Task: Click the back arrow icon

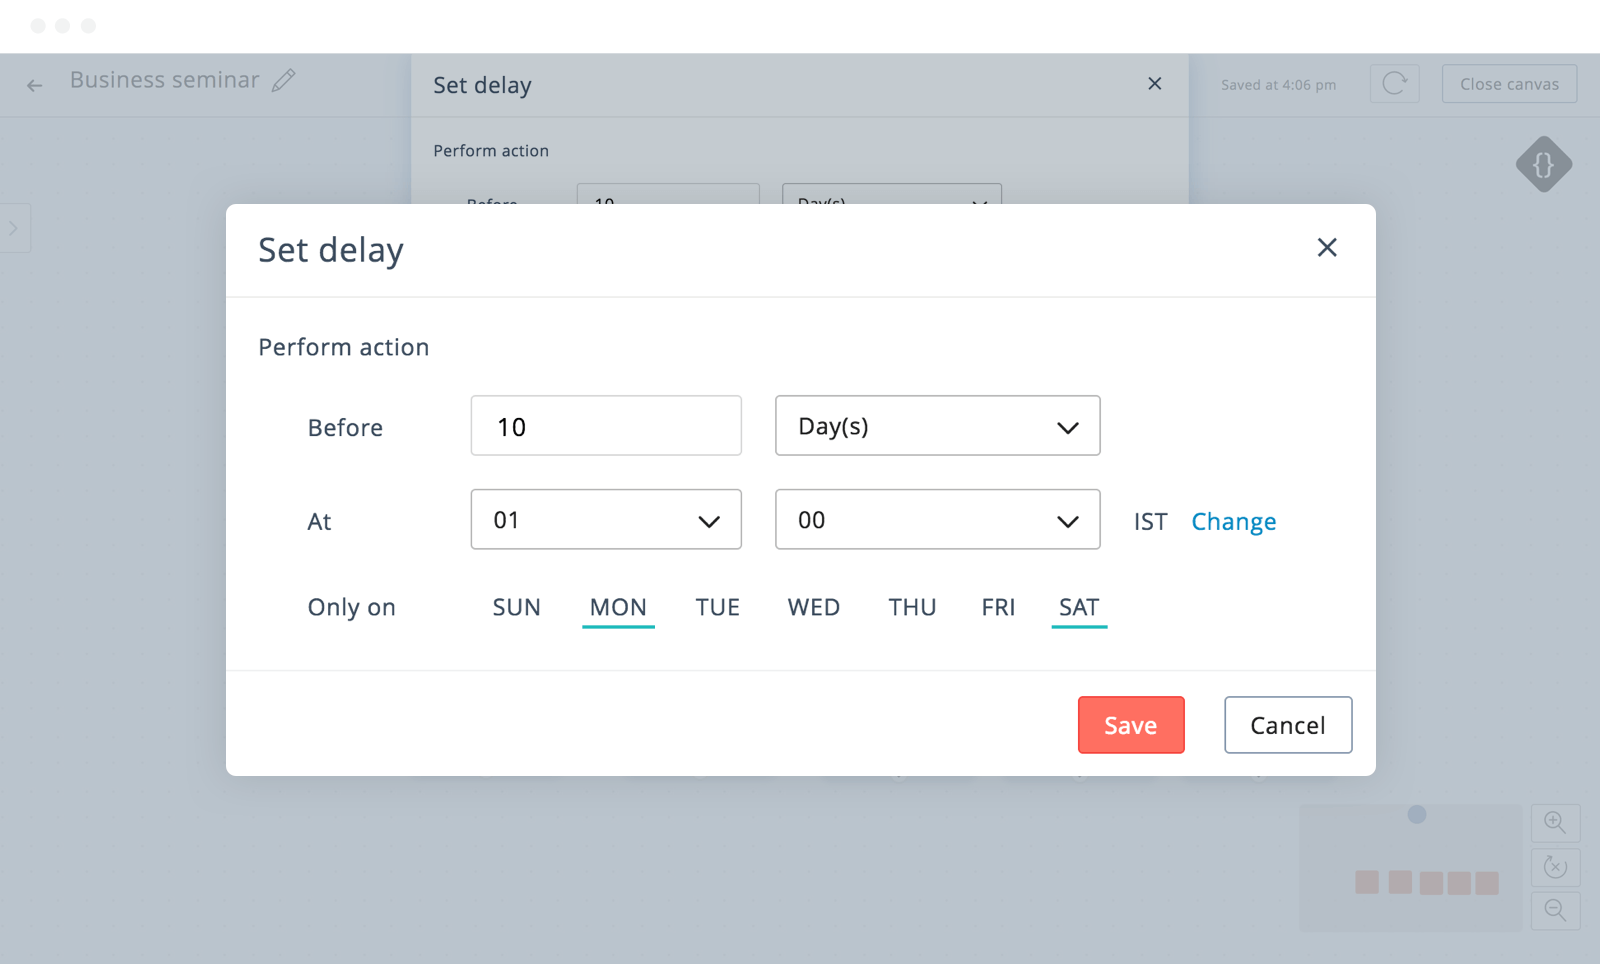Action: 35,86
